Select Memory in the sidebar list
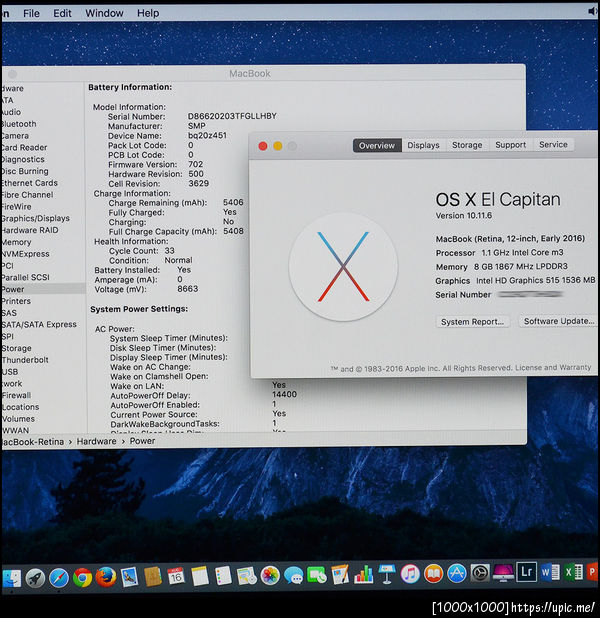The width and height of the screenshot is (600, 618). pos(16,242)
